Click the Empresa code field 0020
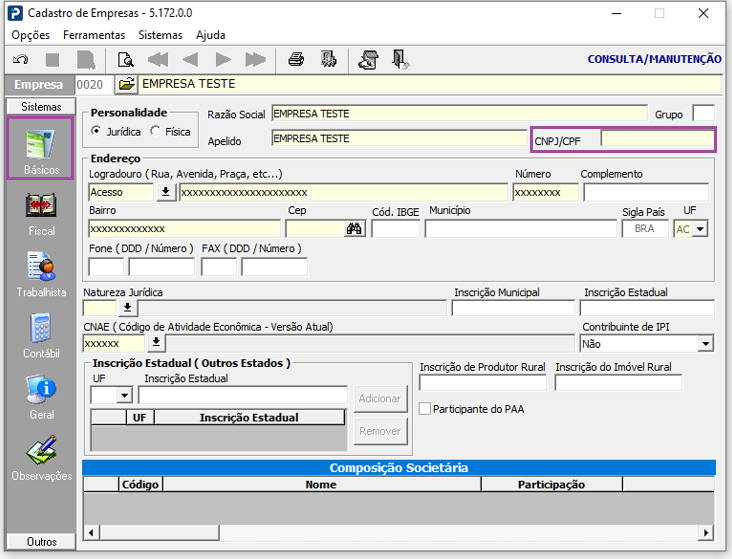The image size is (732, 559). pos(94,85)
